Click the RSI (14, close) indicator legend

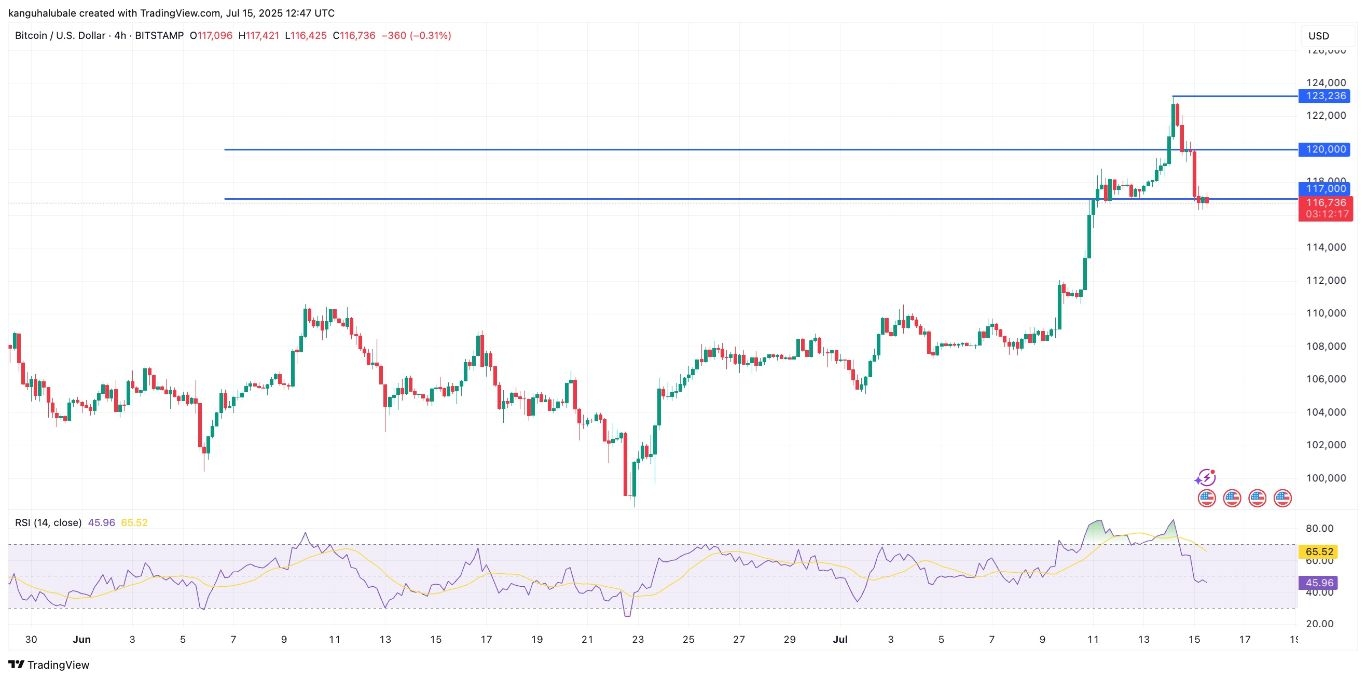(47, 522)
